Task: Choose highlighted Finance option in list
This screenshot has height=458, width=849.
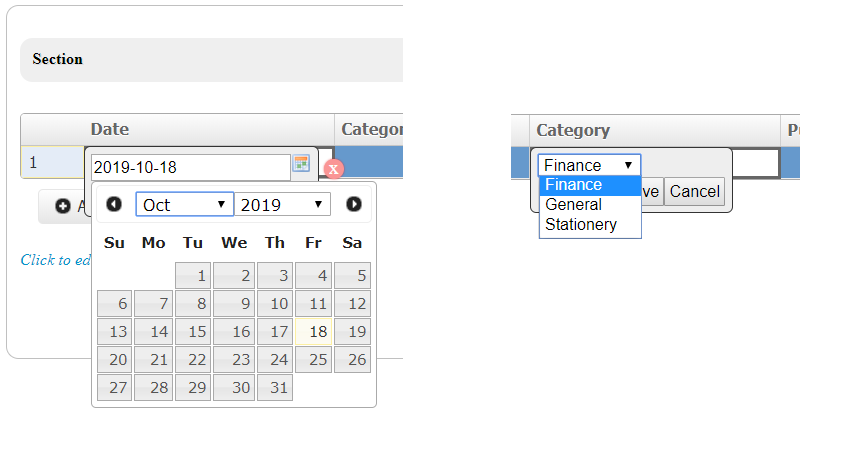Action: (x=574, y=185)
